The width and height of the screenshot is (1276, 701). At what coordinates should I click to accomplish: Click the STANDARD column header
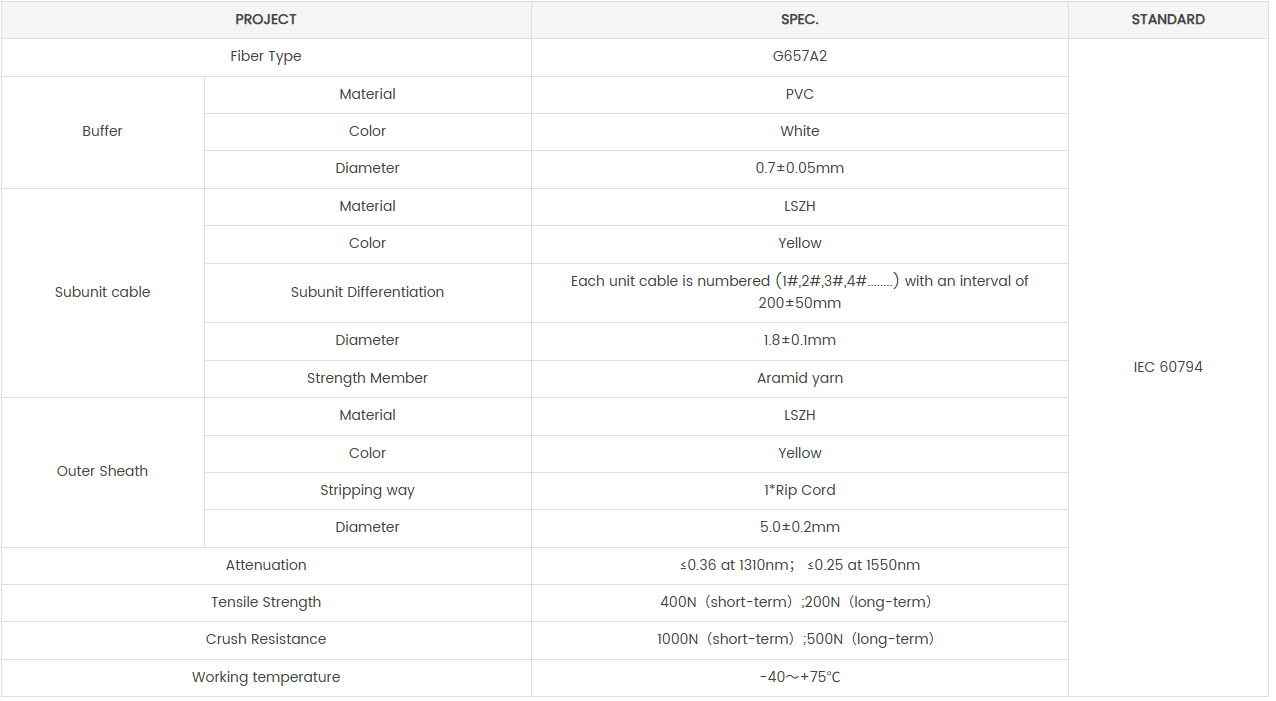(1167, 19)
